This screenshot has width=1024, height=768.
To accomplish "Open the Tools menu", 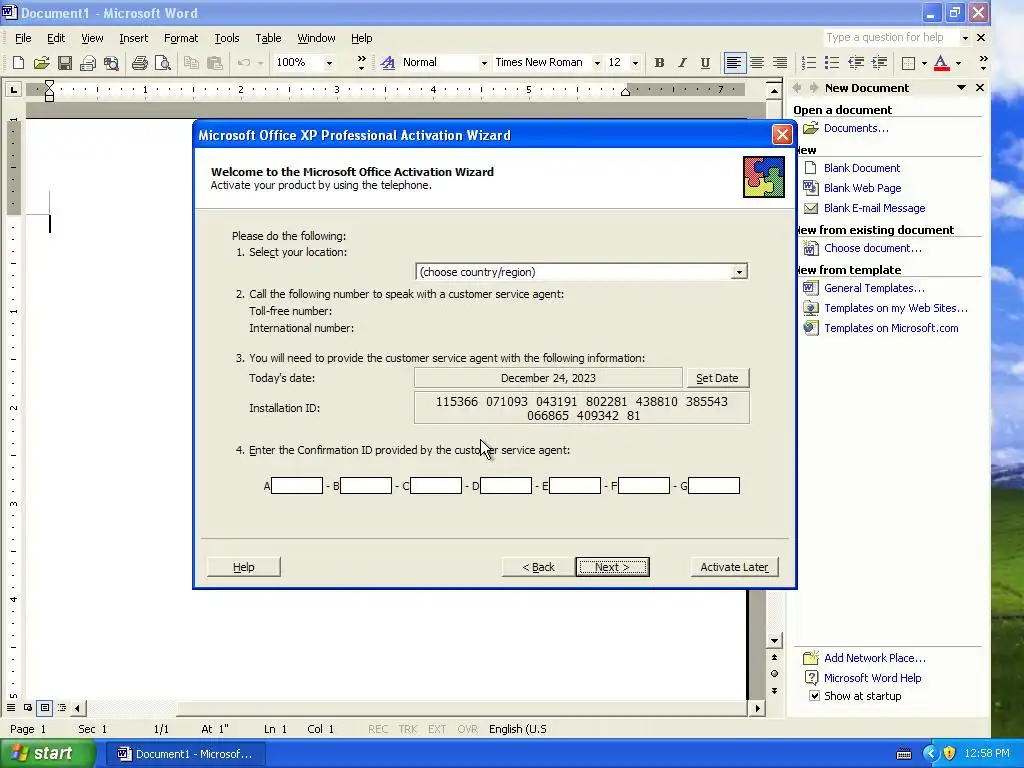I will [x=227, y=38].
